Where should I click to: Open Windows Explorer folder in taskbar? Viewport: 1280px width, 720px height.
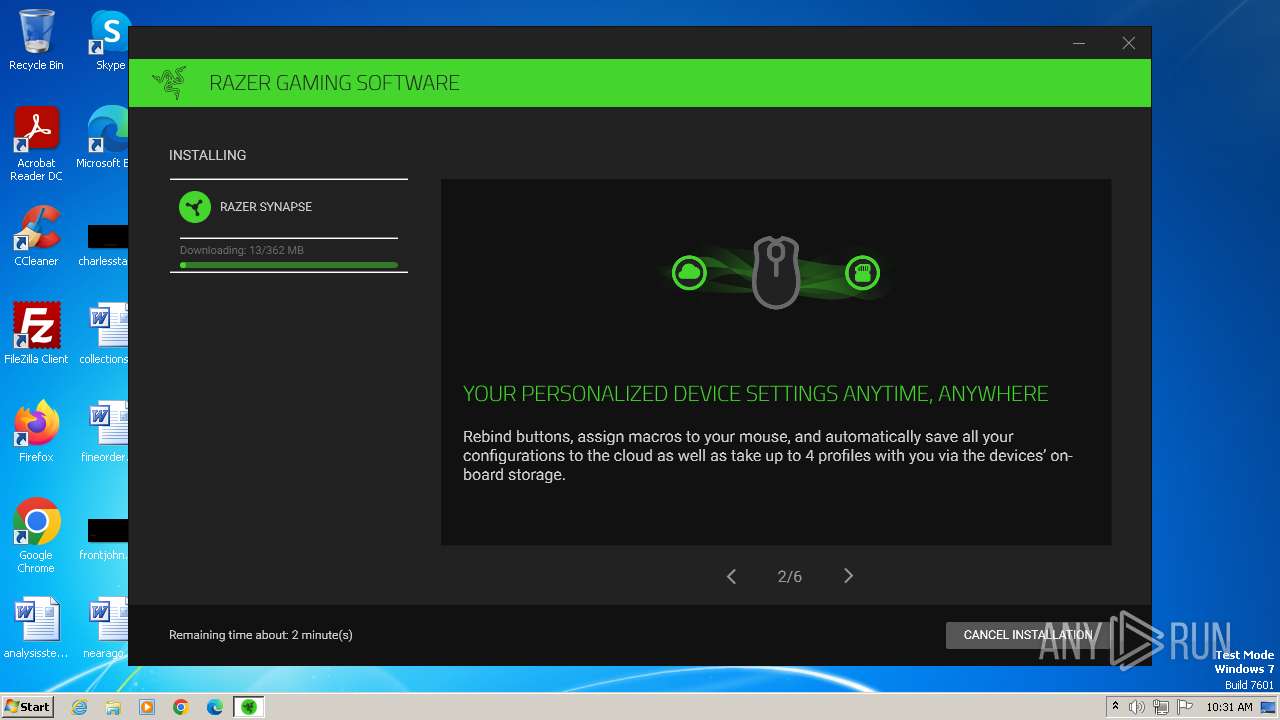click(x=113, y=707)
